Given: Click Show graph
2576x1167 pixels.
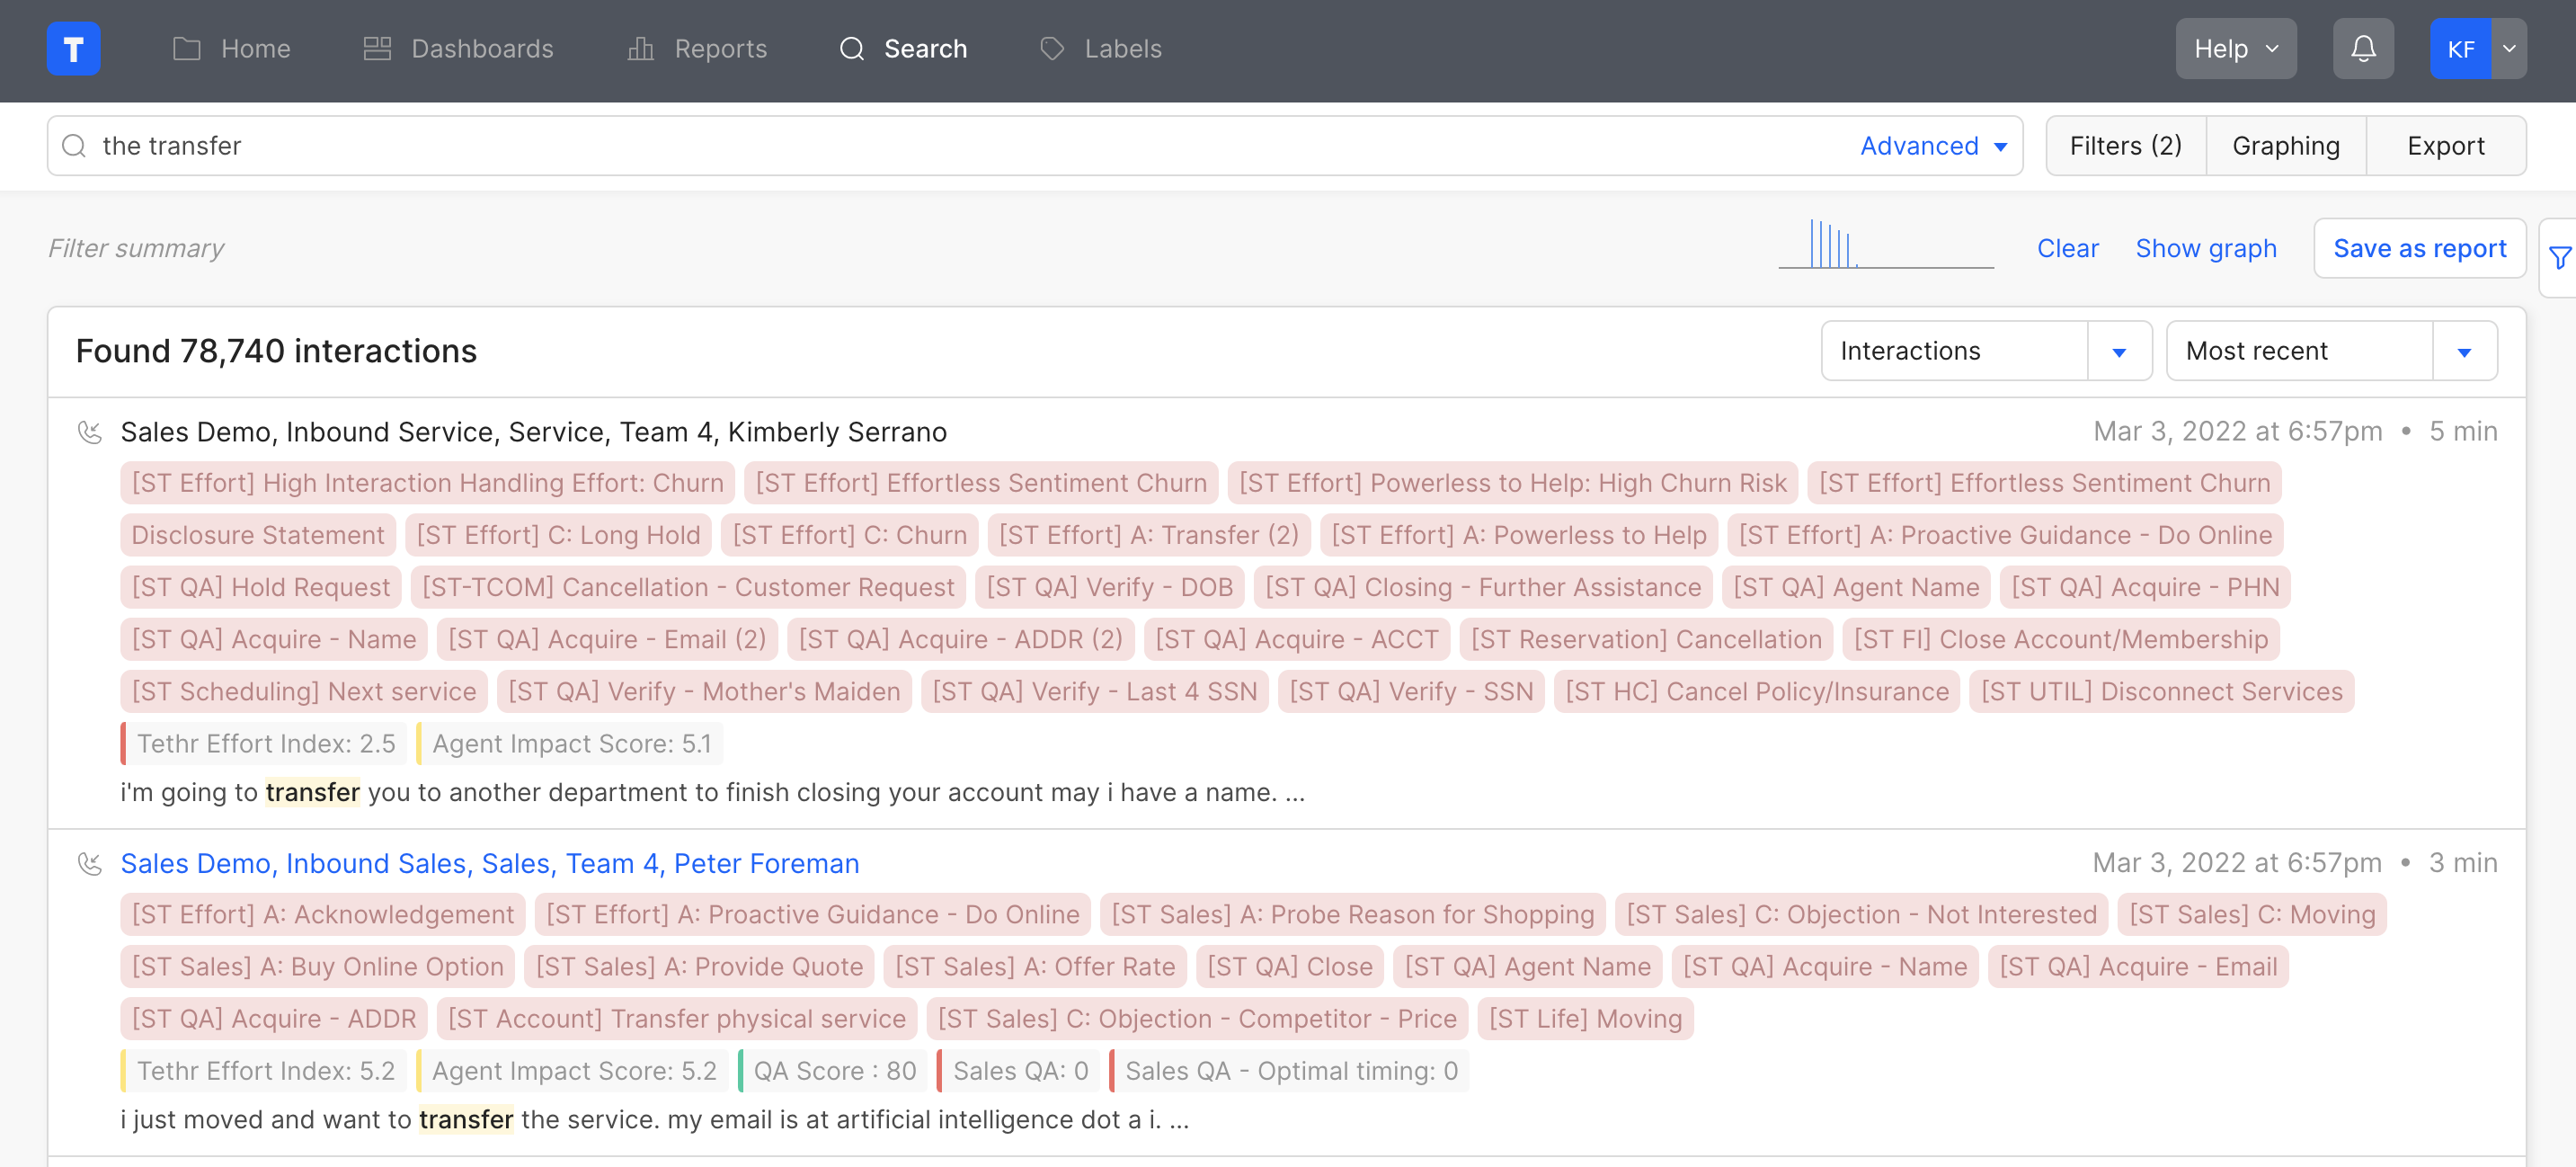Looking at the screenshot, I should tap(2205, 248).
